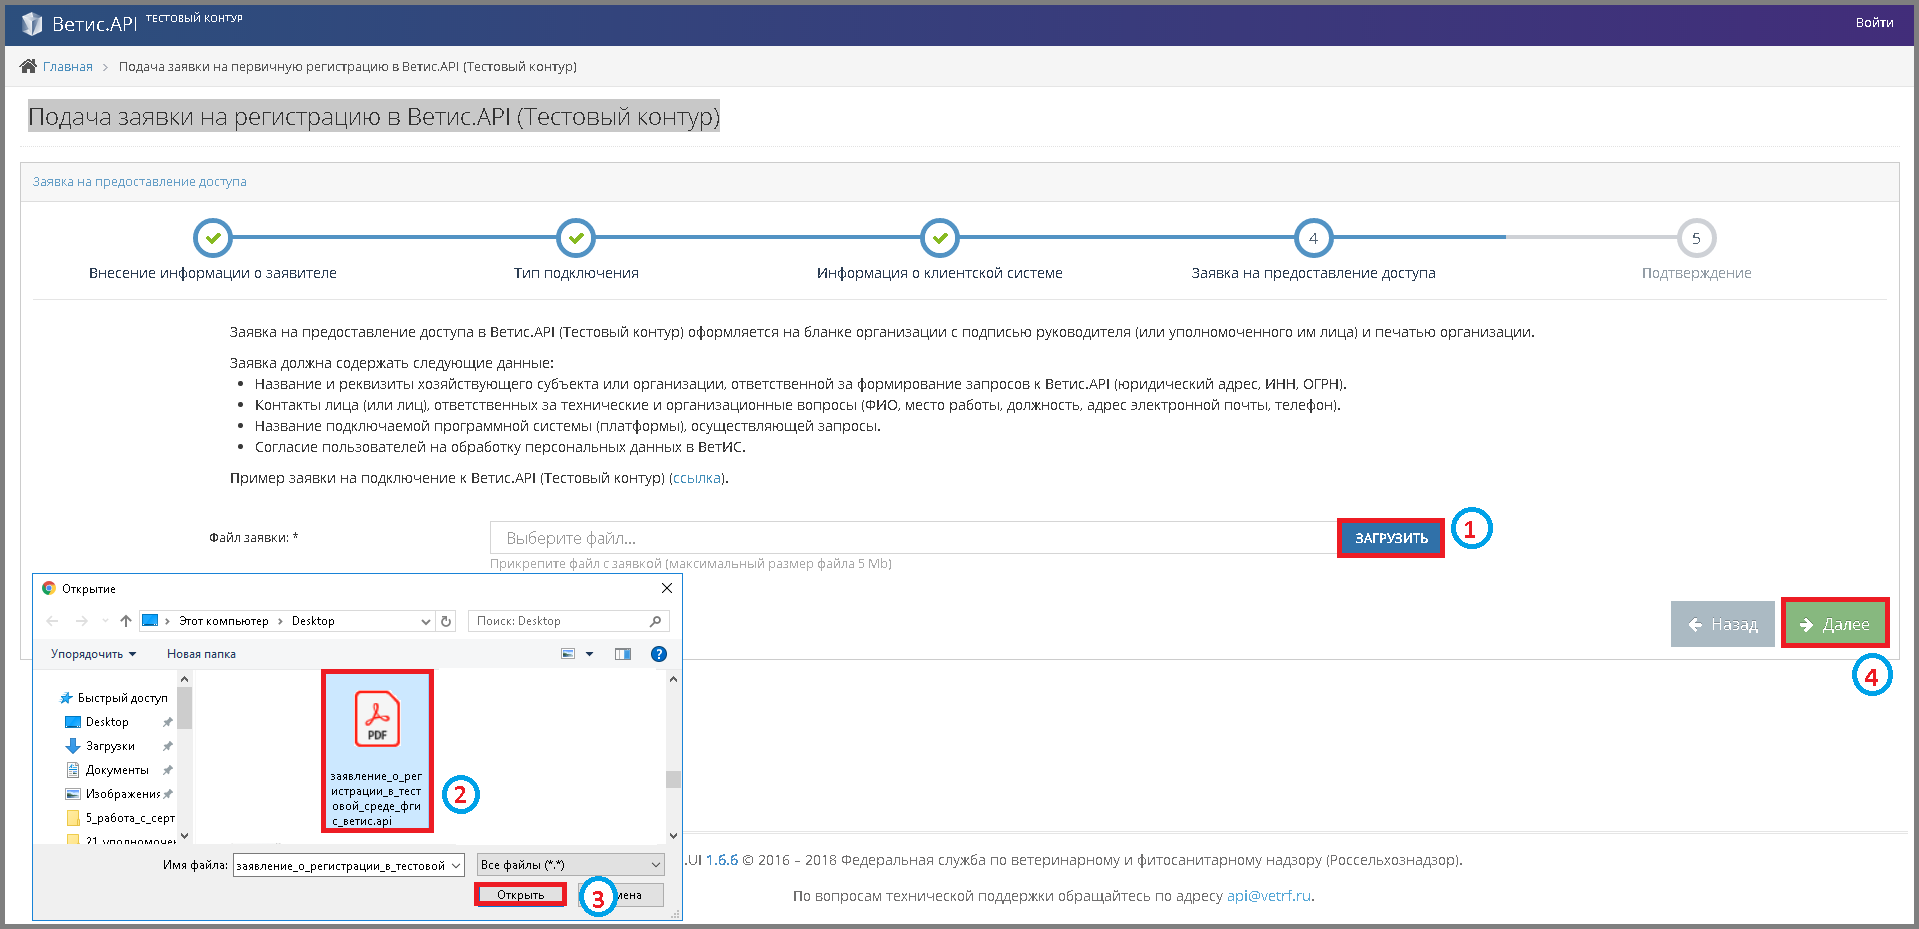
Task: Click the Имя файла text field
Action: [x=341, y=865]
